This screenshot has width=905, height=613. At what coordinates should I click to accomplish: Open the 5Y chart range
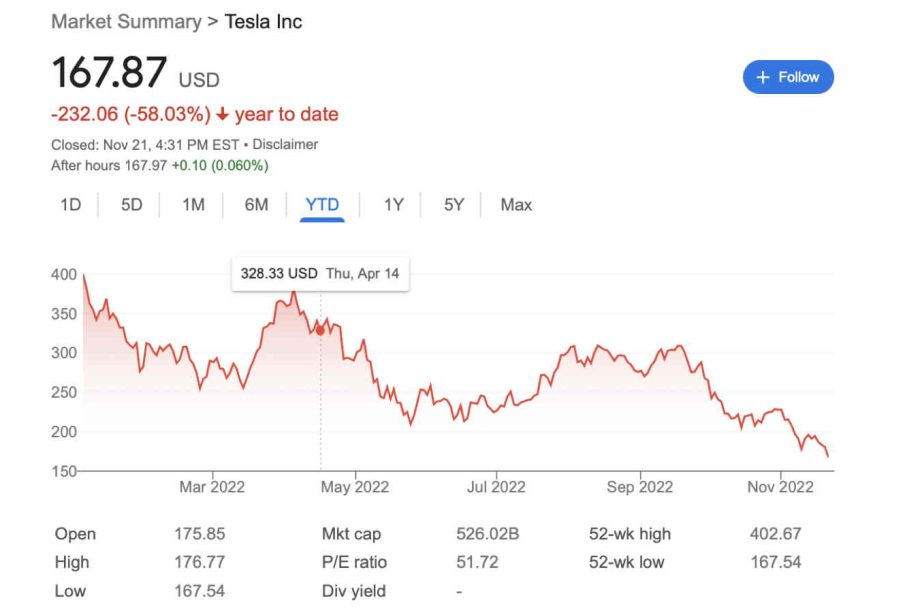click(x=454, y=205)
